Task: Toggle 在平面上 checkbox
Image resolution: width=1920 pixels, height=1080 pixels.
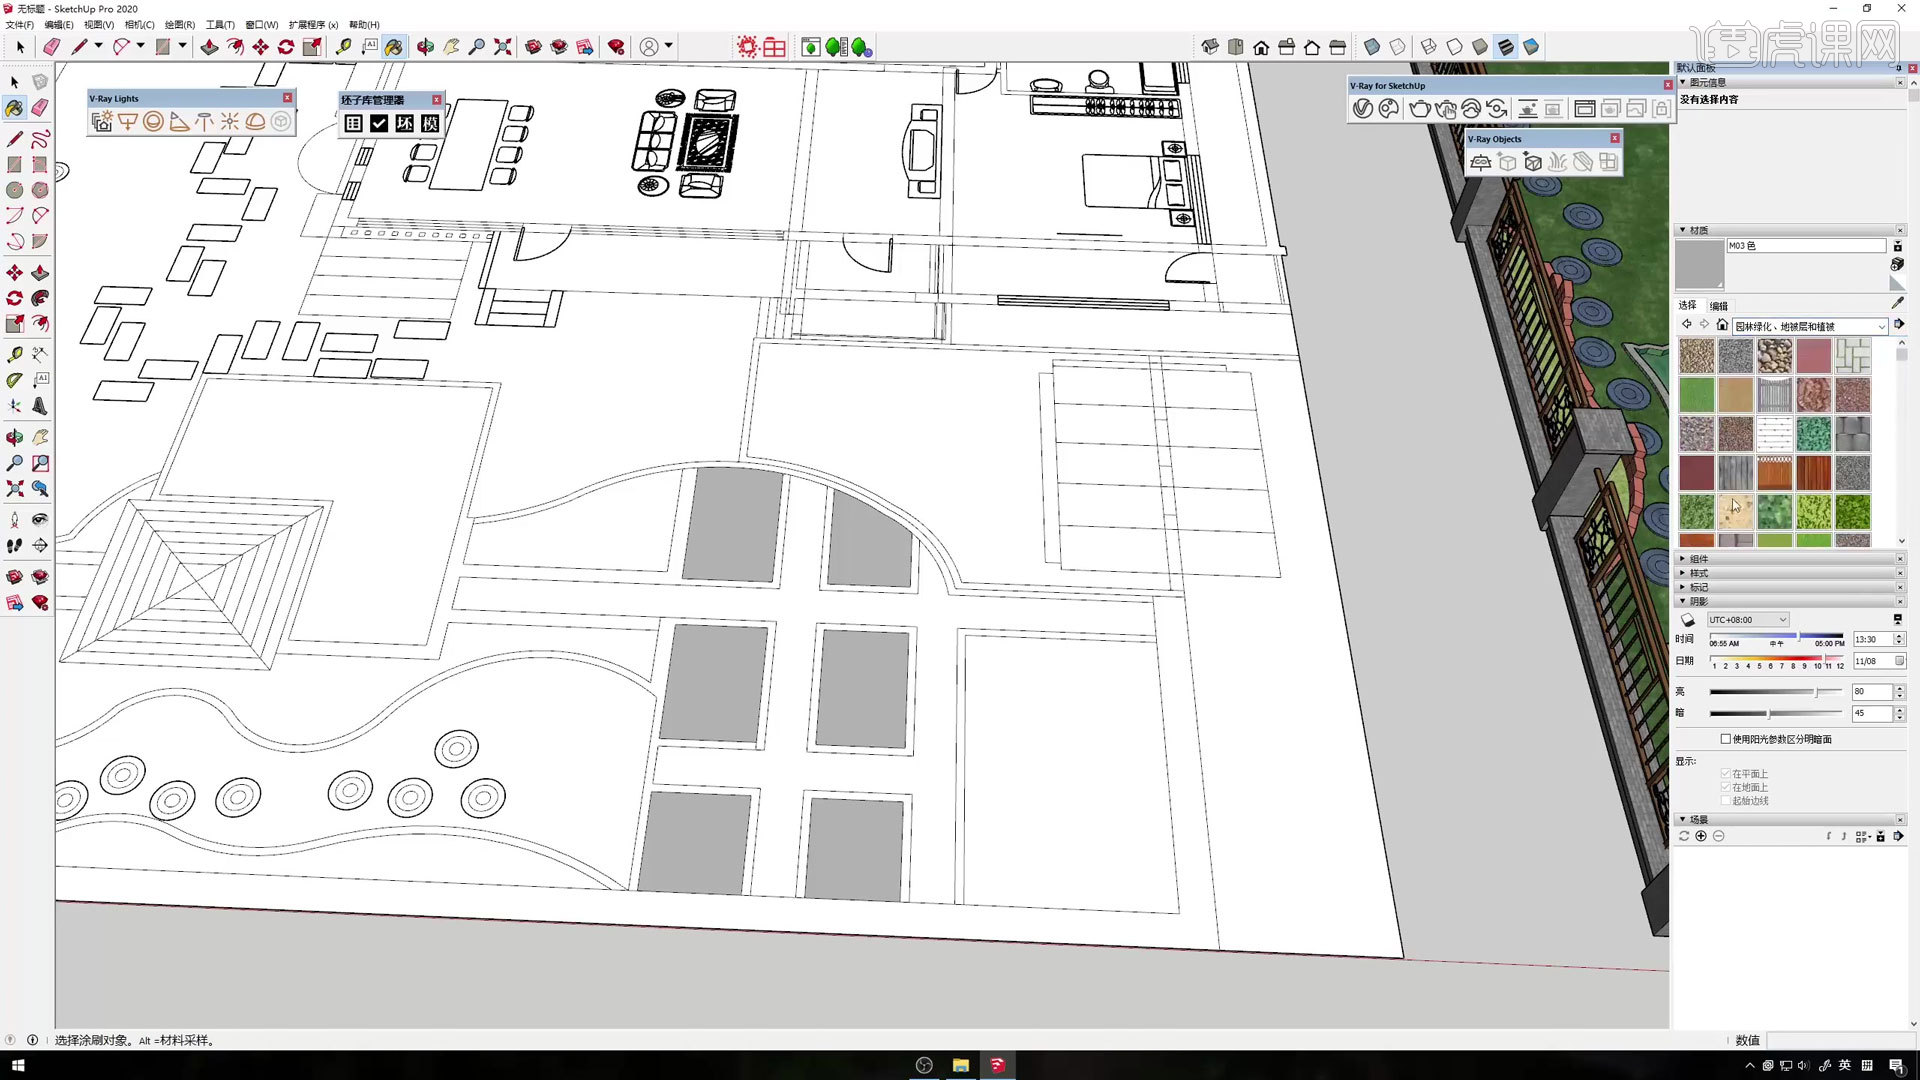Action: 1725,774
